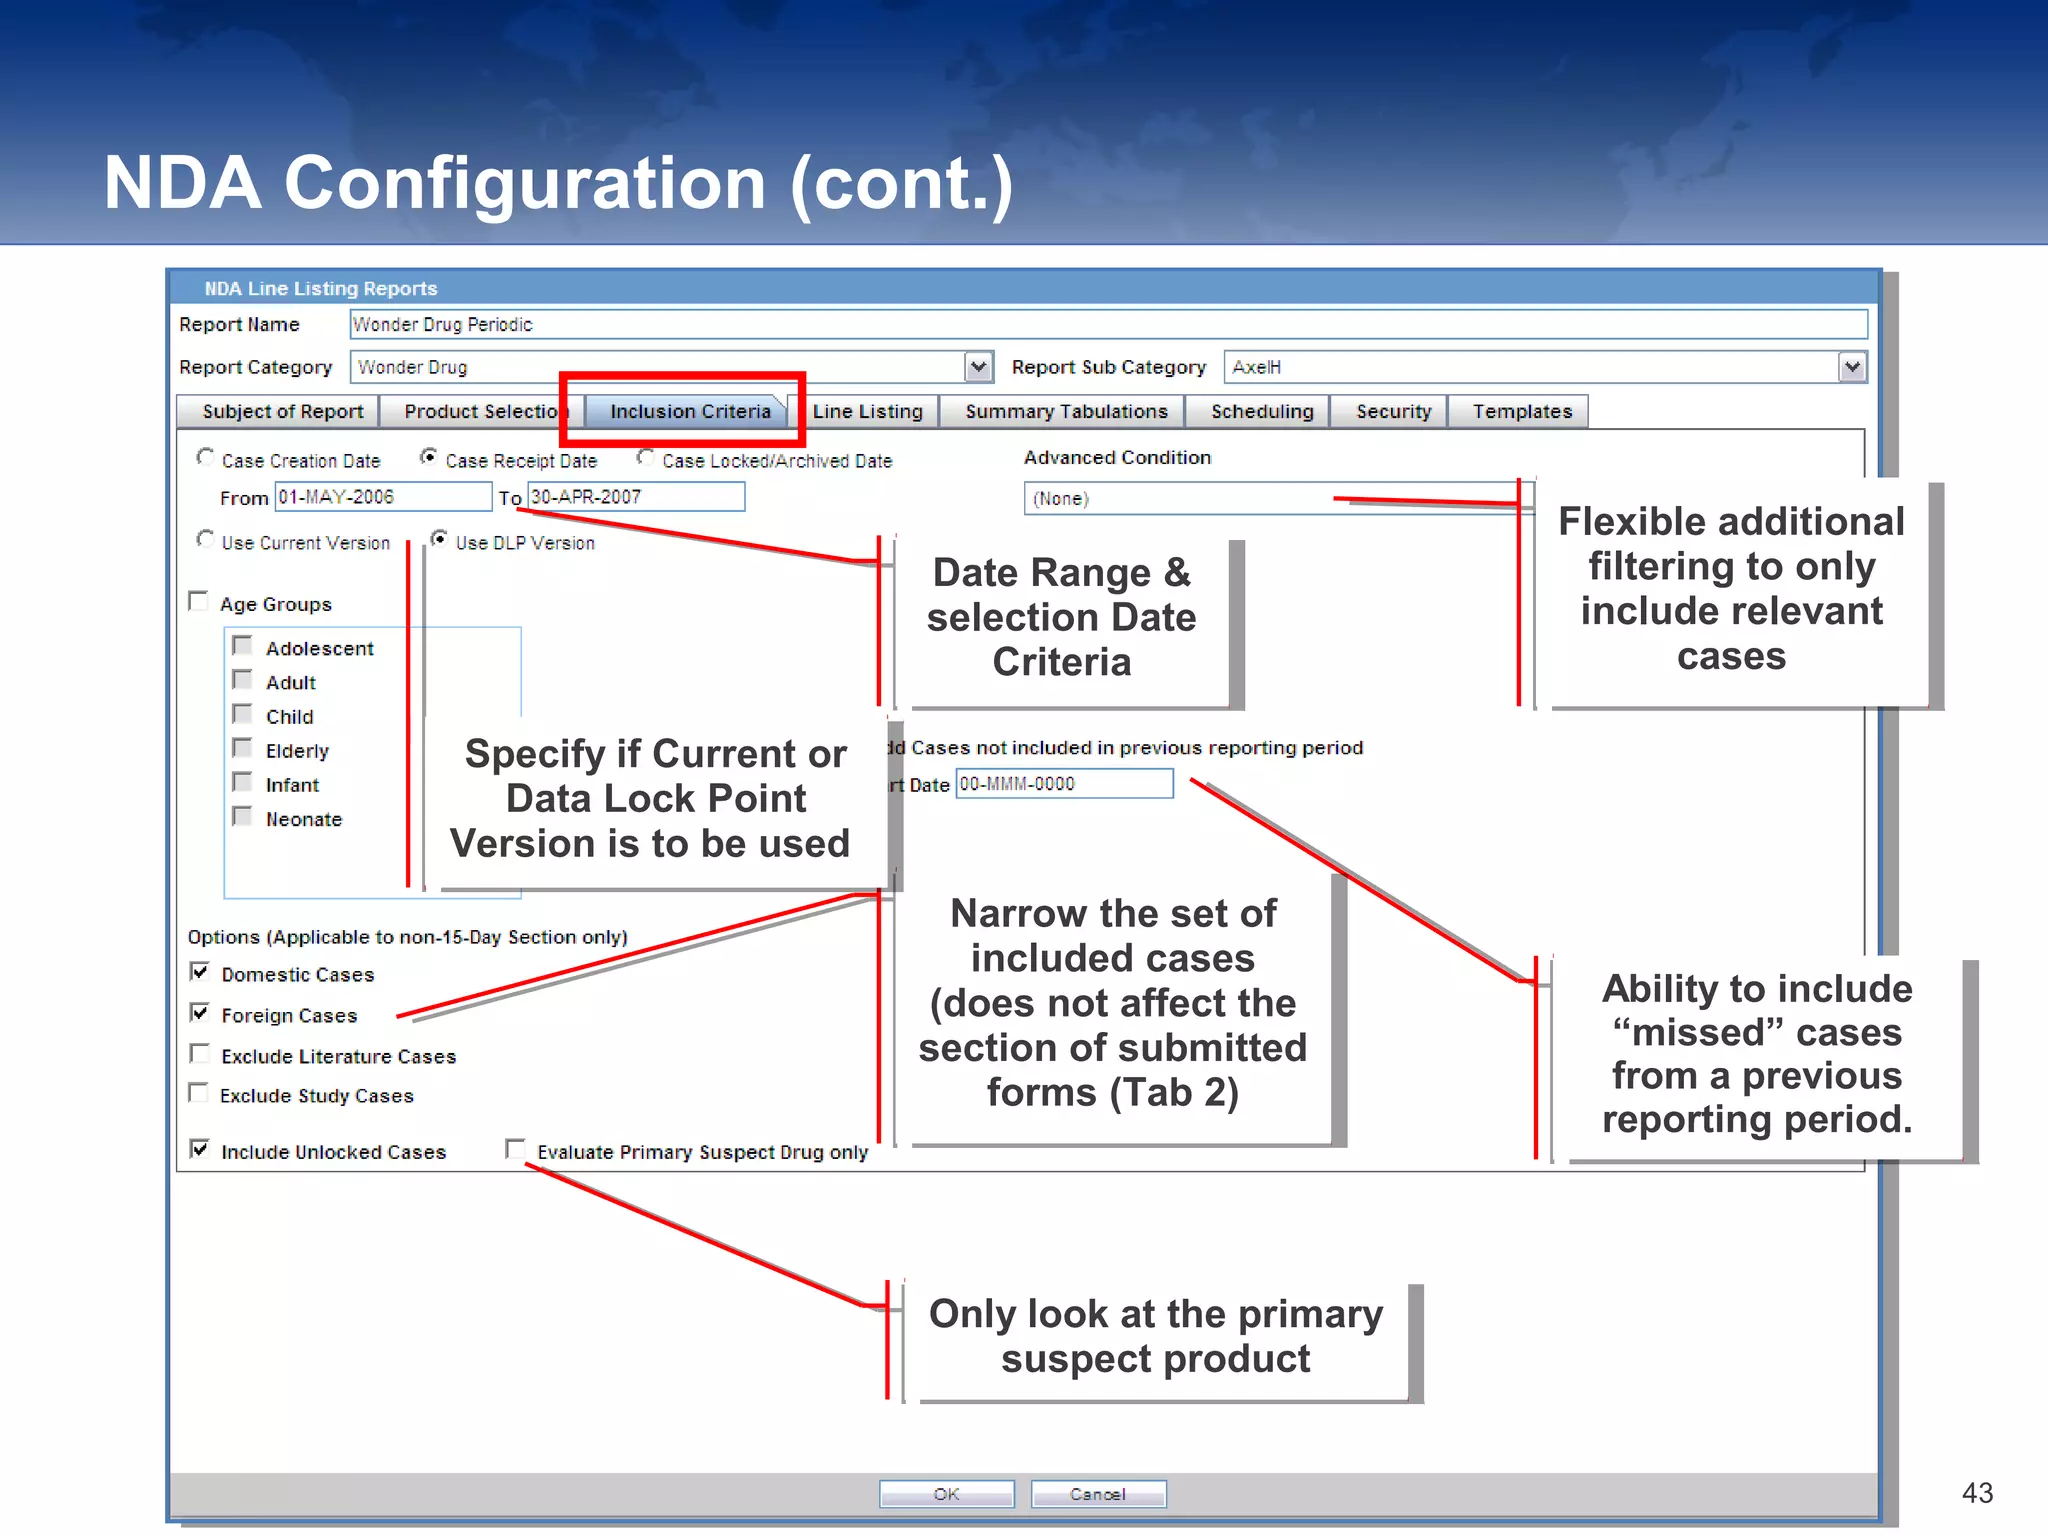Open the Templates tab
The width and height of the screenshot is (2048, 1536).
click(x=1520, y=411)
